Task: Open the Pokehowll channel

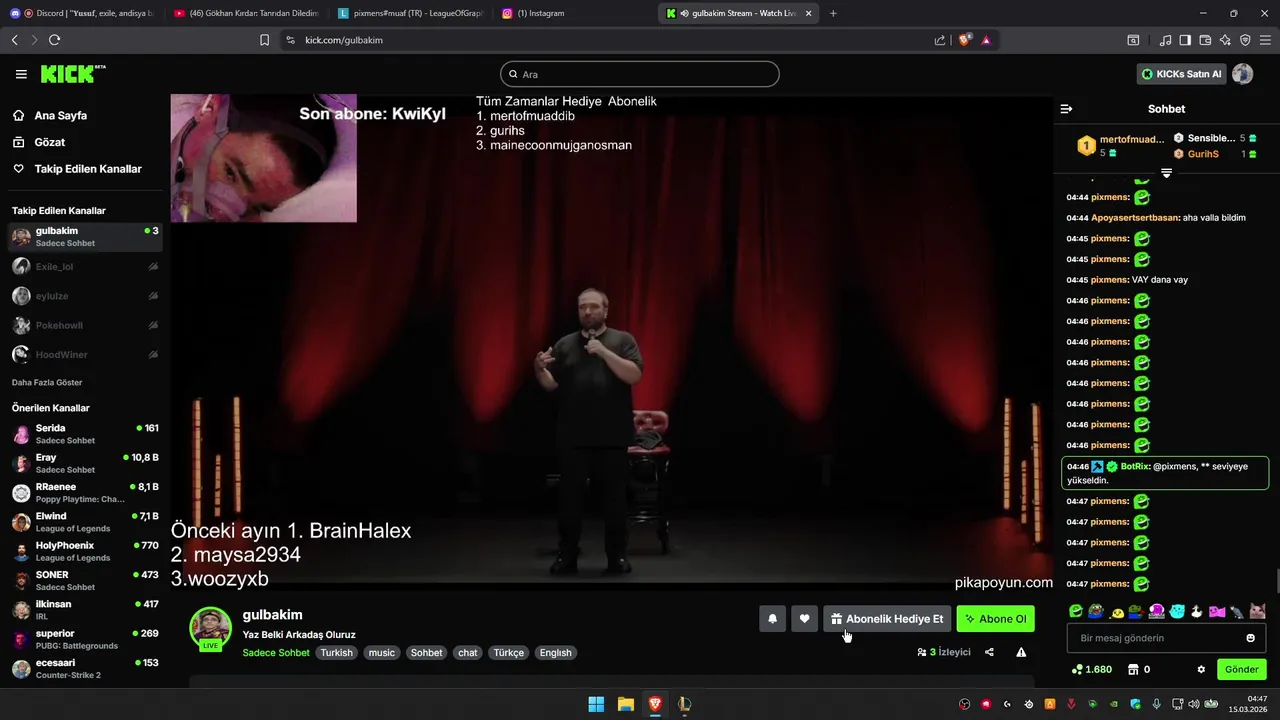Action: pos(85,325)
